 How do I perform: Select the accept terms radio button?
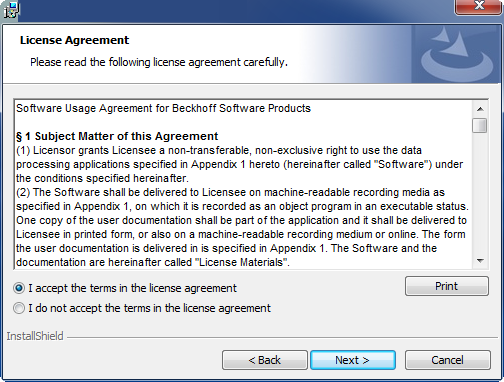[x=19, y=288]
